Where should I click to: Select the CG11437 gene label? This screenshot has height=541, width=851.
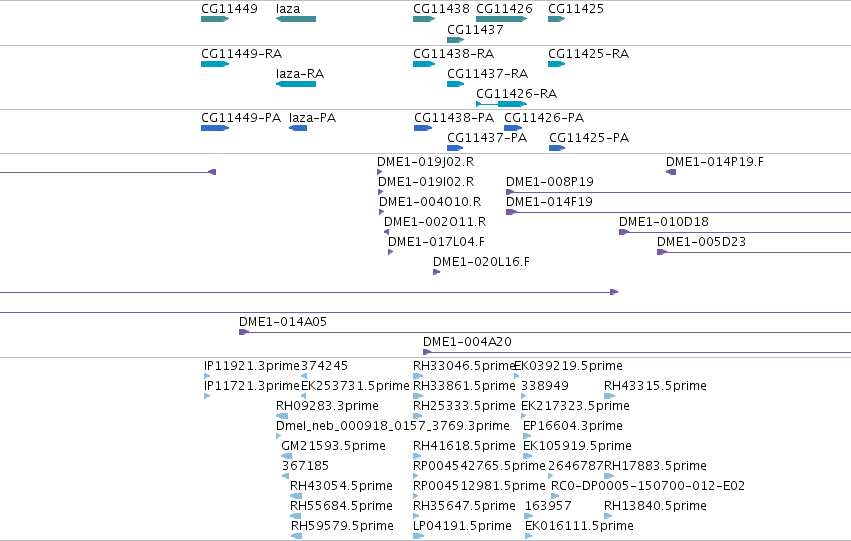pos(475,30)
